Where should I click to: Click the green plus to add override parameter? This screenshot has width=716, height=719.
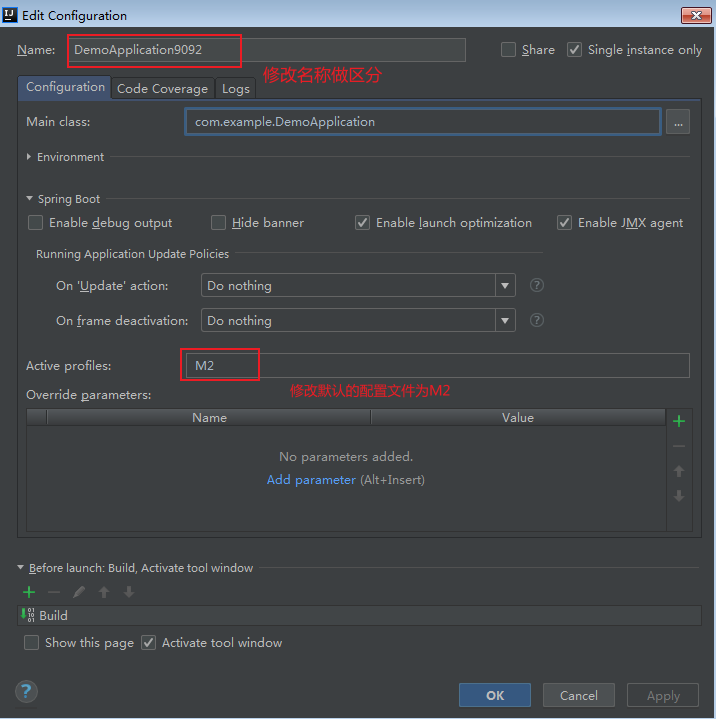[679, 421]
